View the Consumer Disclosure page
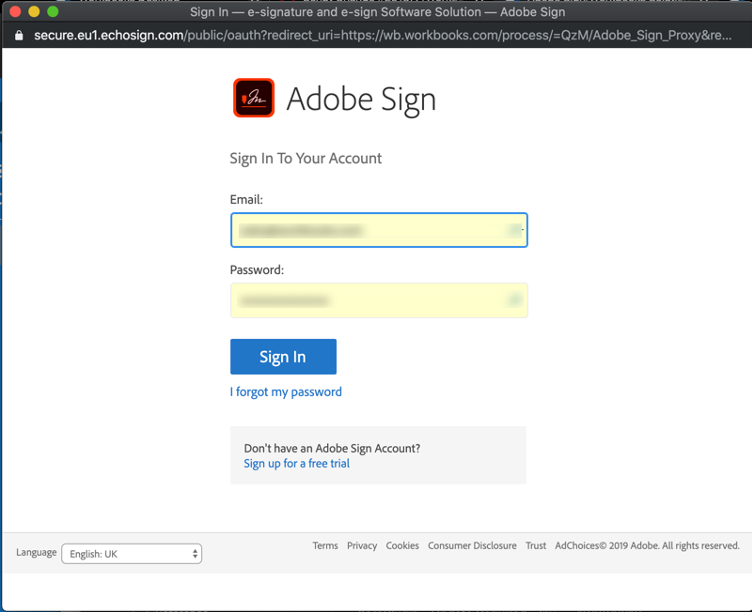 click(472, 546)
